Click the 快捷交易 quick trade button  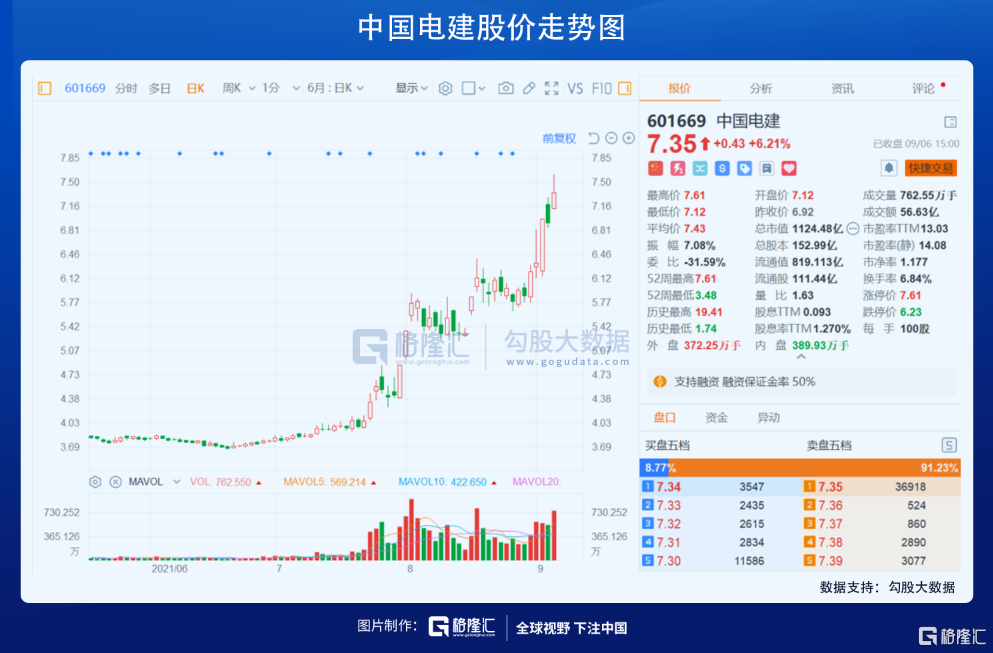click(x=930, y=168)
